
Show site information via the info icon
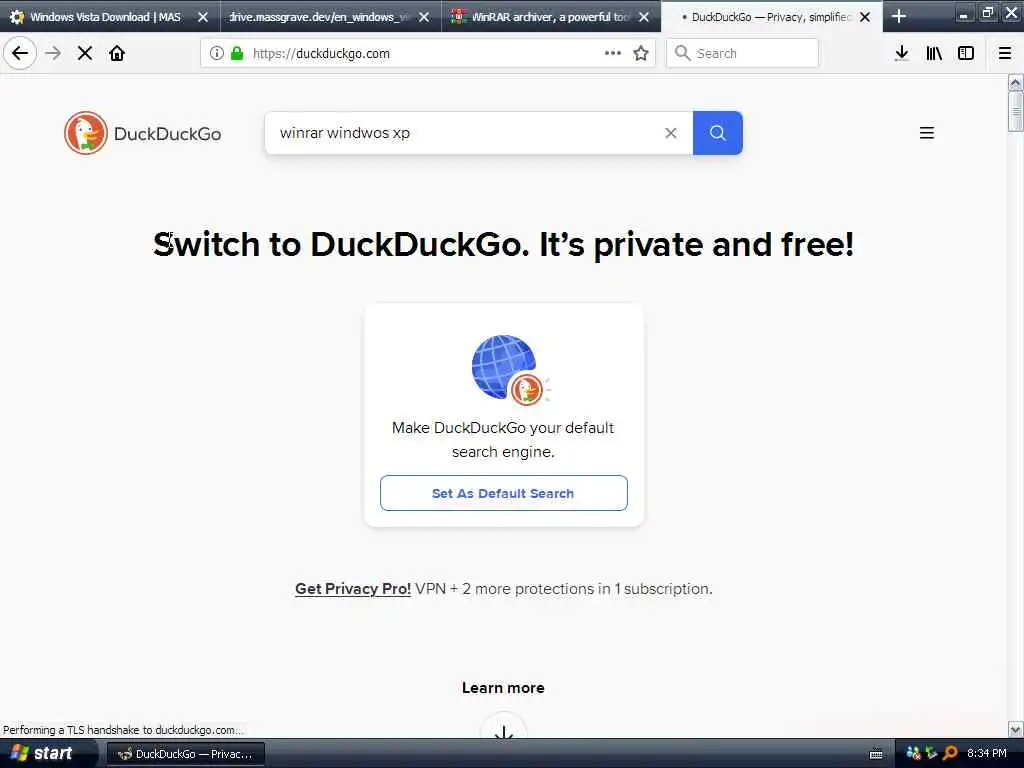pyautogui.click(x=216, y=54)
